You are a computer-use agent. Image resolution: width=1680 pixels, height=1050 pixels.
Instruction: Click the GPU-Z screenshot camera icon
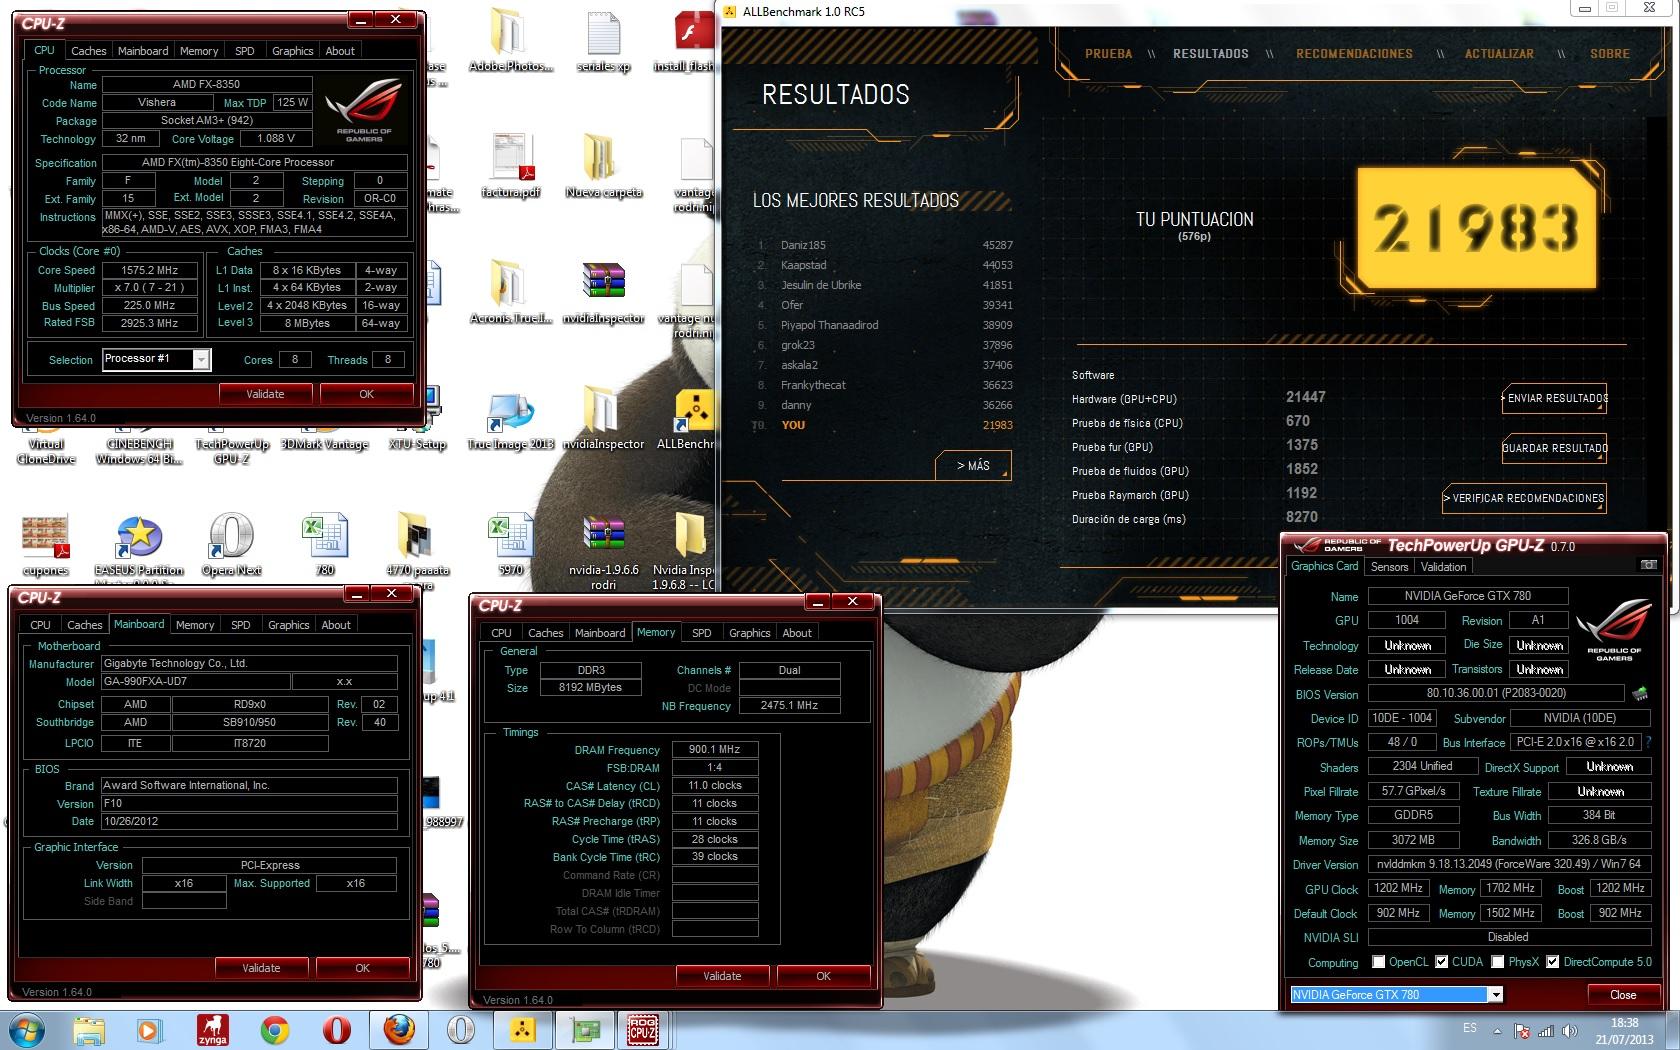pyautogui.click(x=1649, y=565)
